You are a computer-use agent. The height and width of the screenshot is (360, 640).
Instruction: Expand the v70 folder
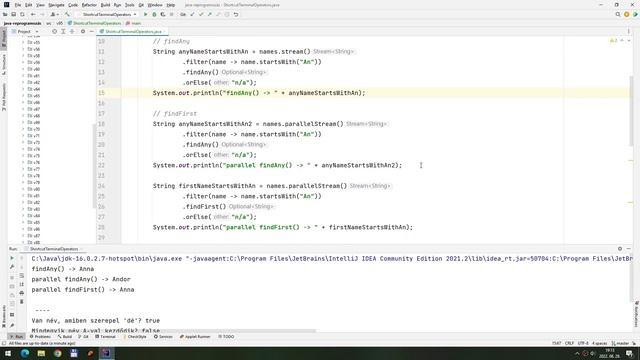(x=23, y=129)
